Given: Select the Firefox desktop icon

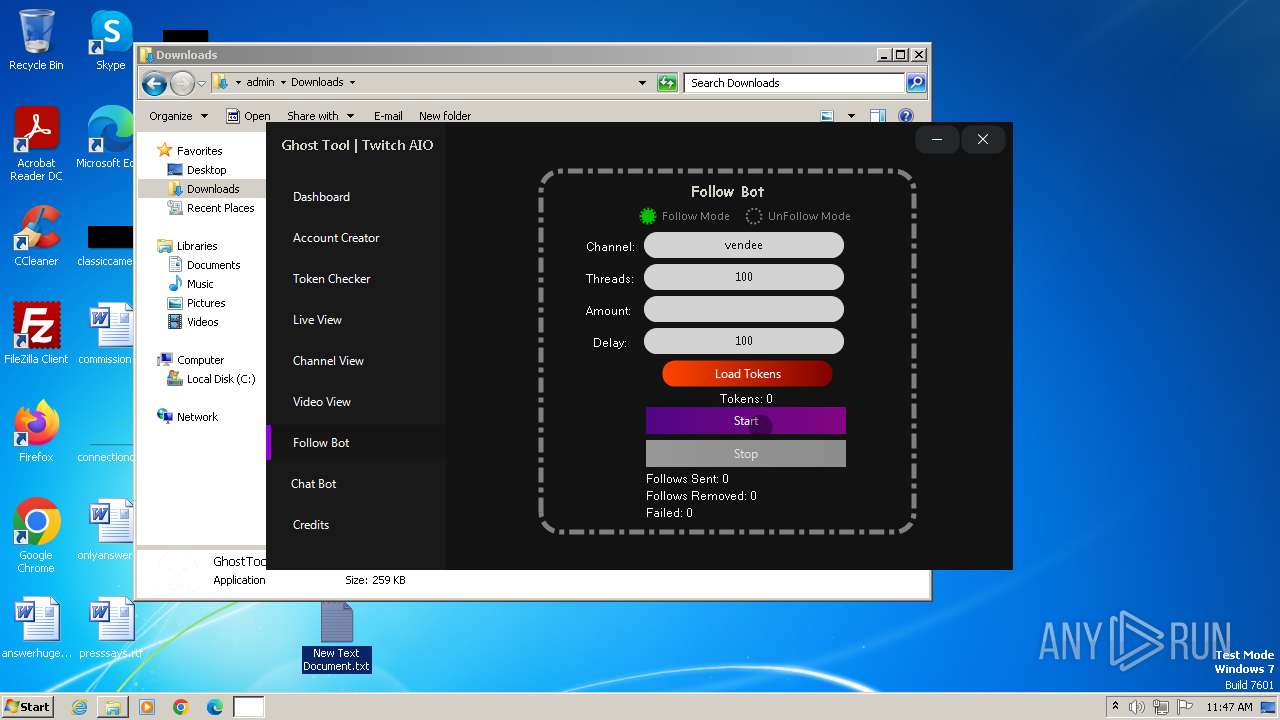Looking at the screenshot, I should click(x=36, y=432).
